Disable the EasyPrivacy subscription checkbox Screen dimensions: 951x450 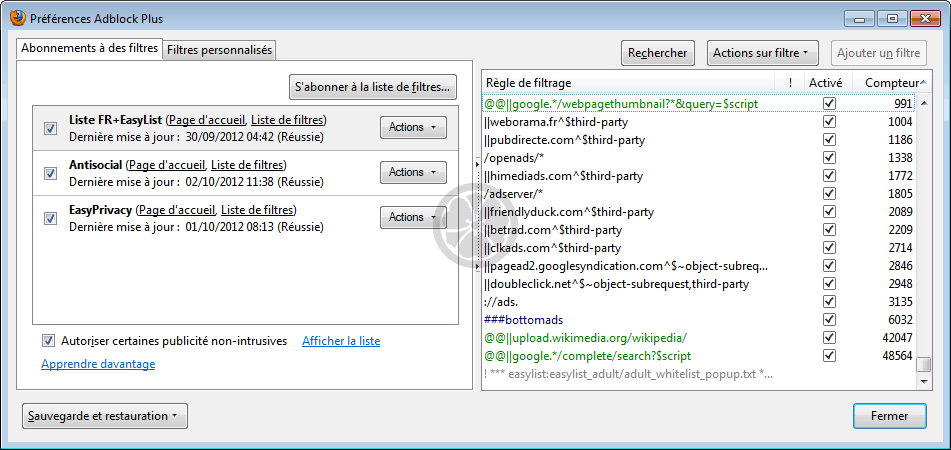pos(51,218)
